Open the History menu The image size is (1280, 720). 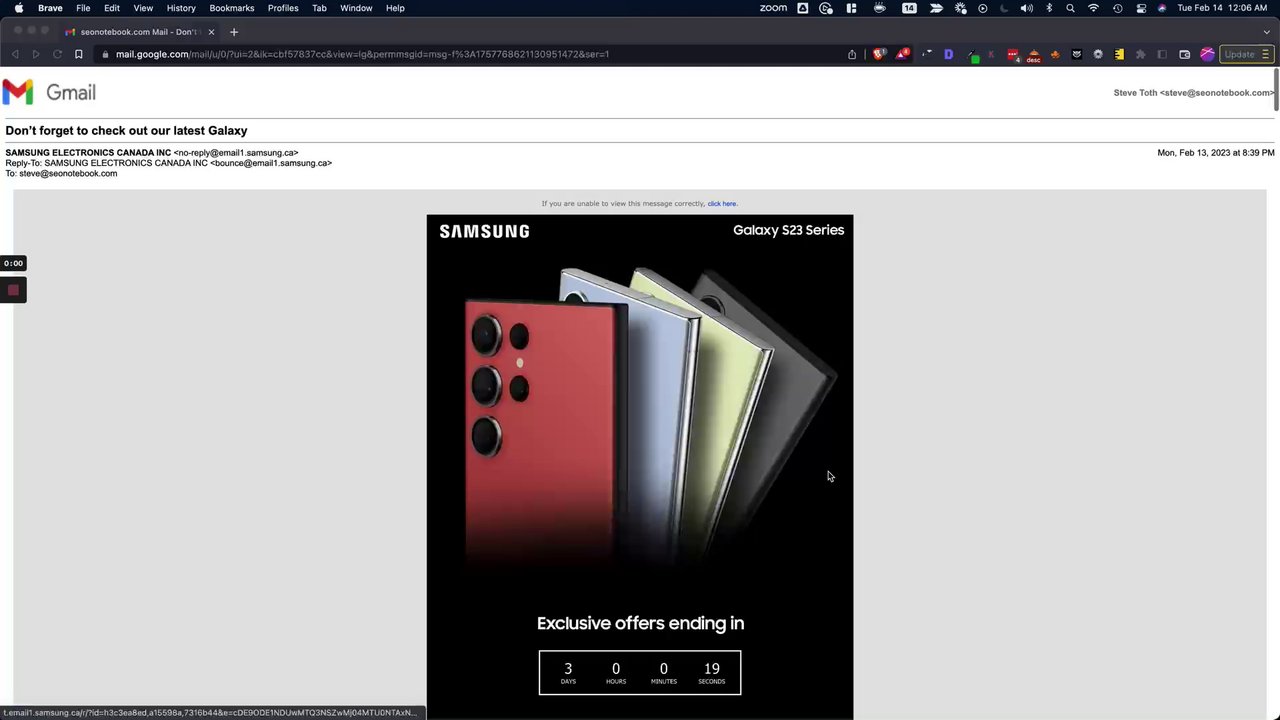[181, 8]
